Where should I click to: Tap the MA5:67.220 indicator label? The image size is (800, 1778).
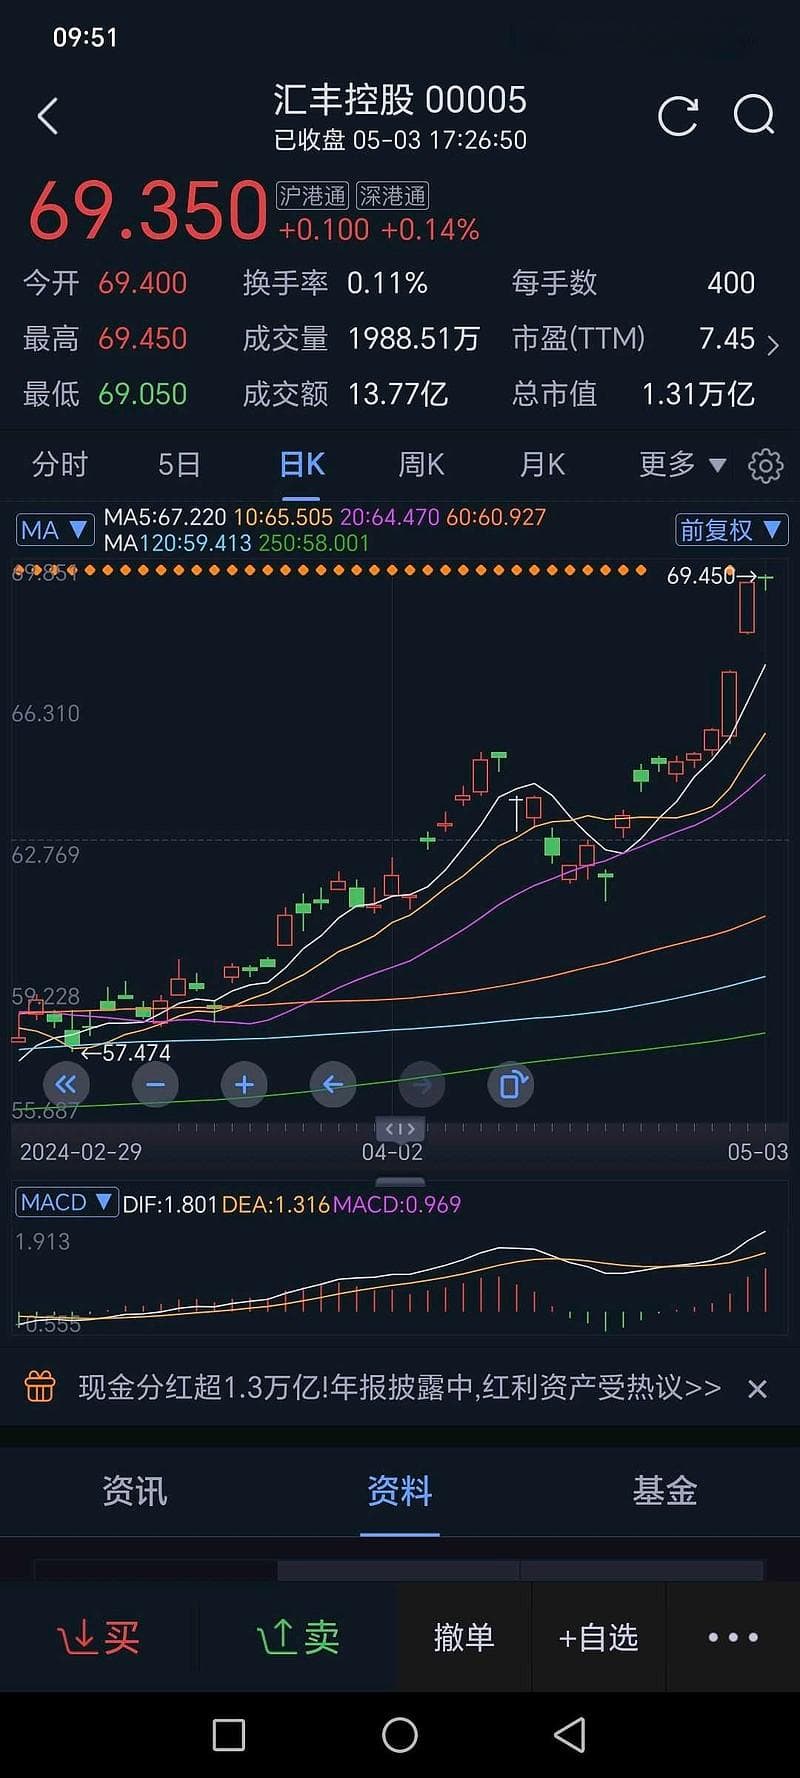(x=165, y=517)
